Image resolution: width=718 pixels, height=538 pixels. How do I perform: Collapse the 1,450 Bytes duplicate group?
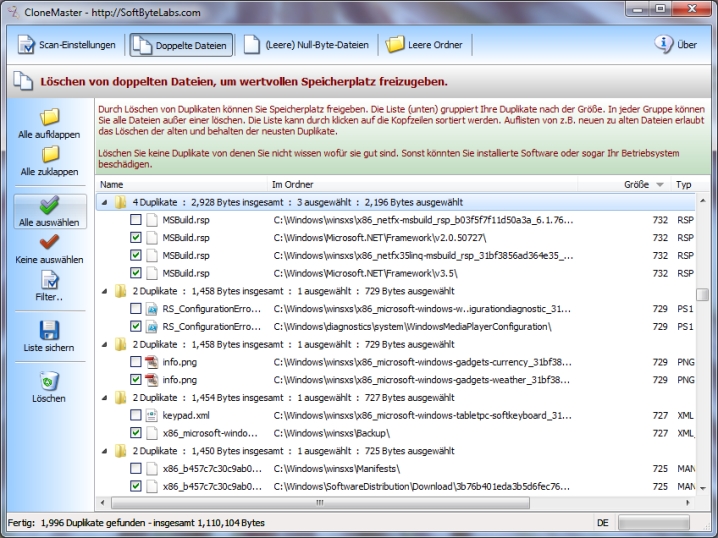105,451
